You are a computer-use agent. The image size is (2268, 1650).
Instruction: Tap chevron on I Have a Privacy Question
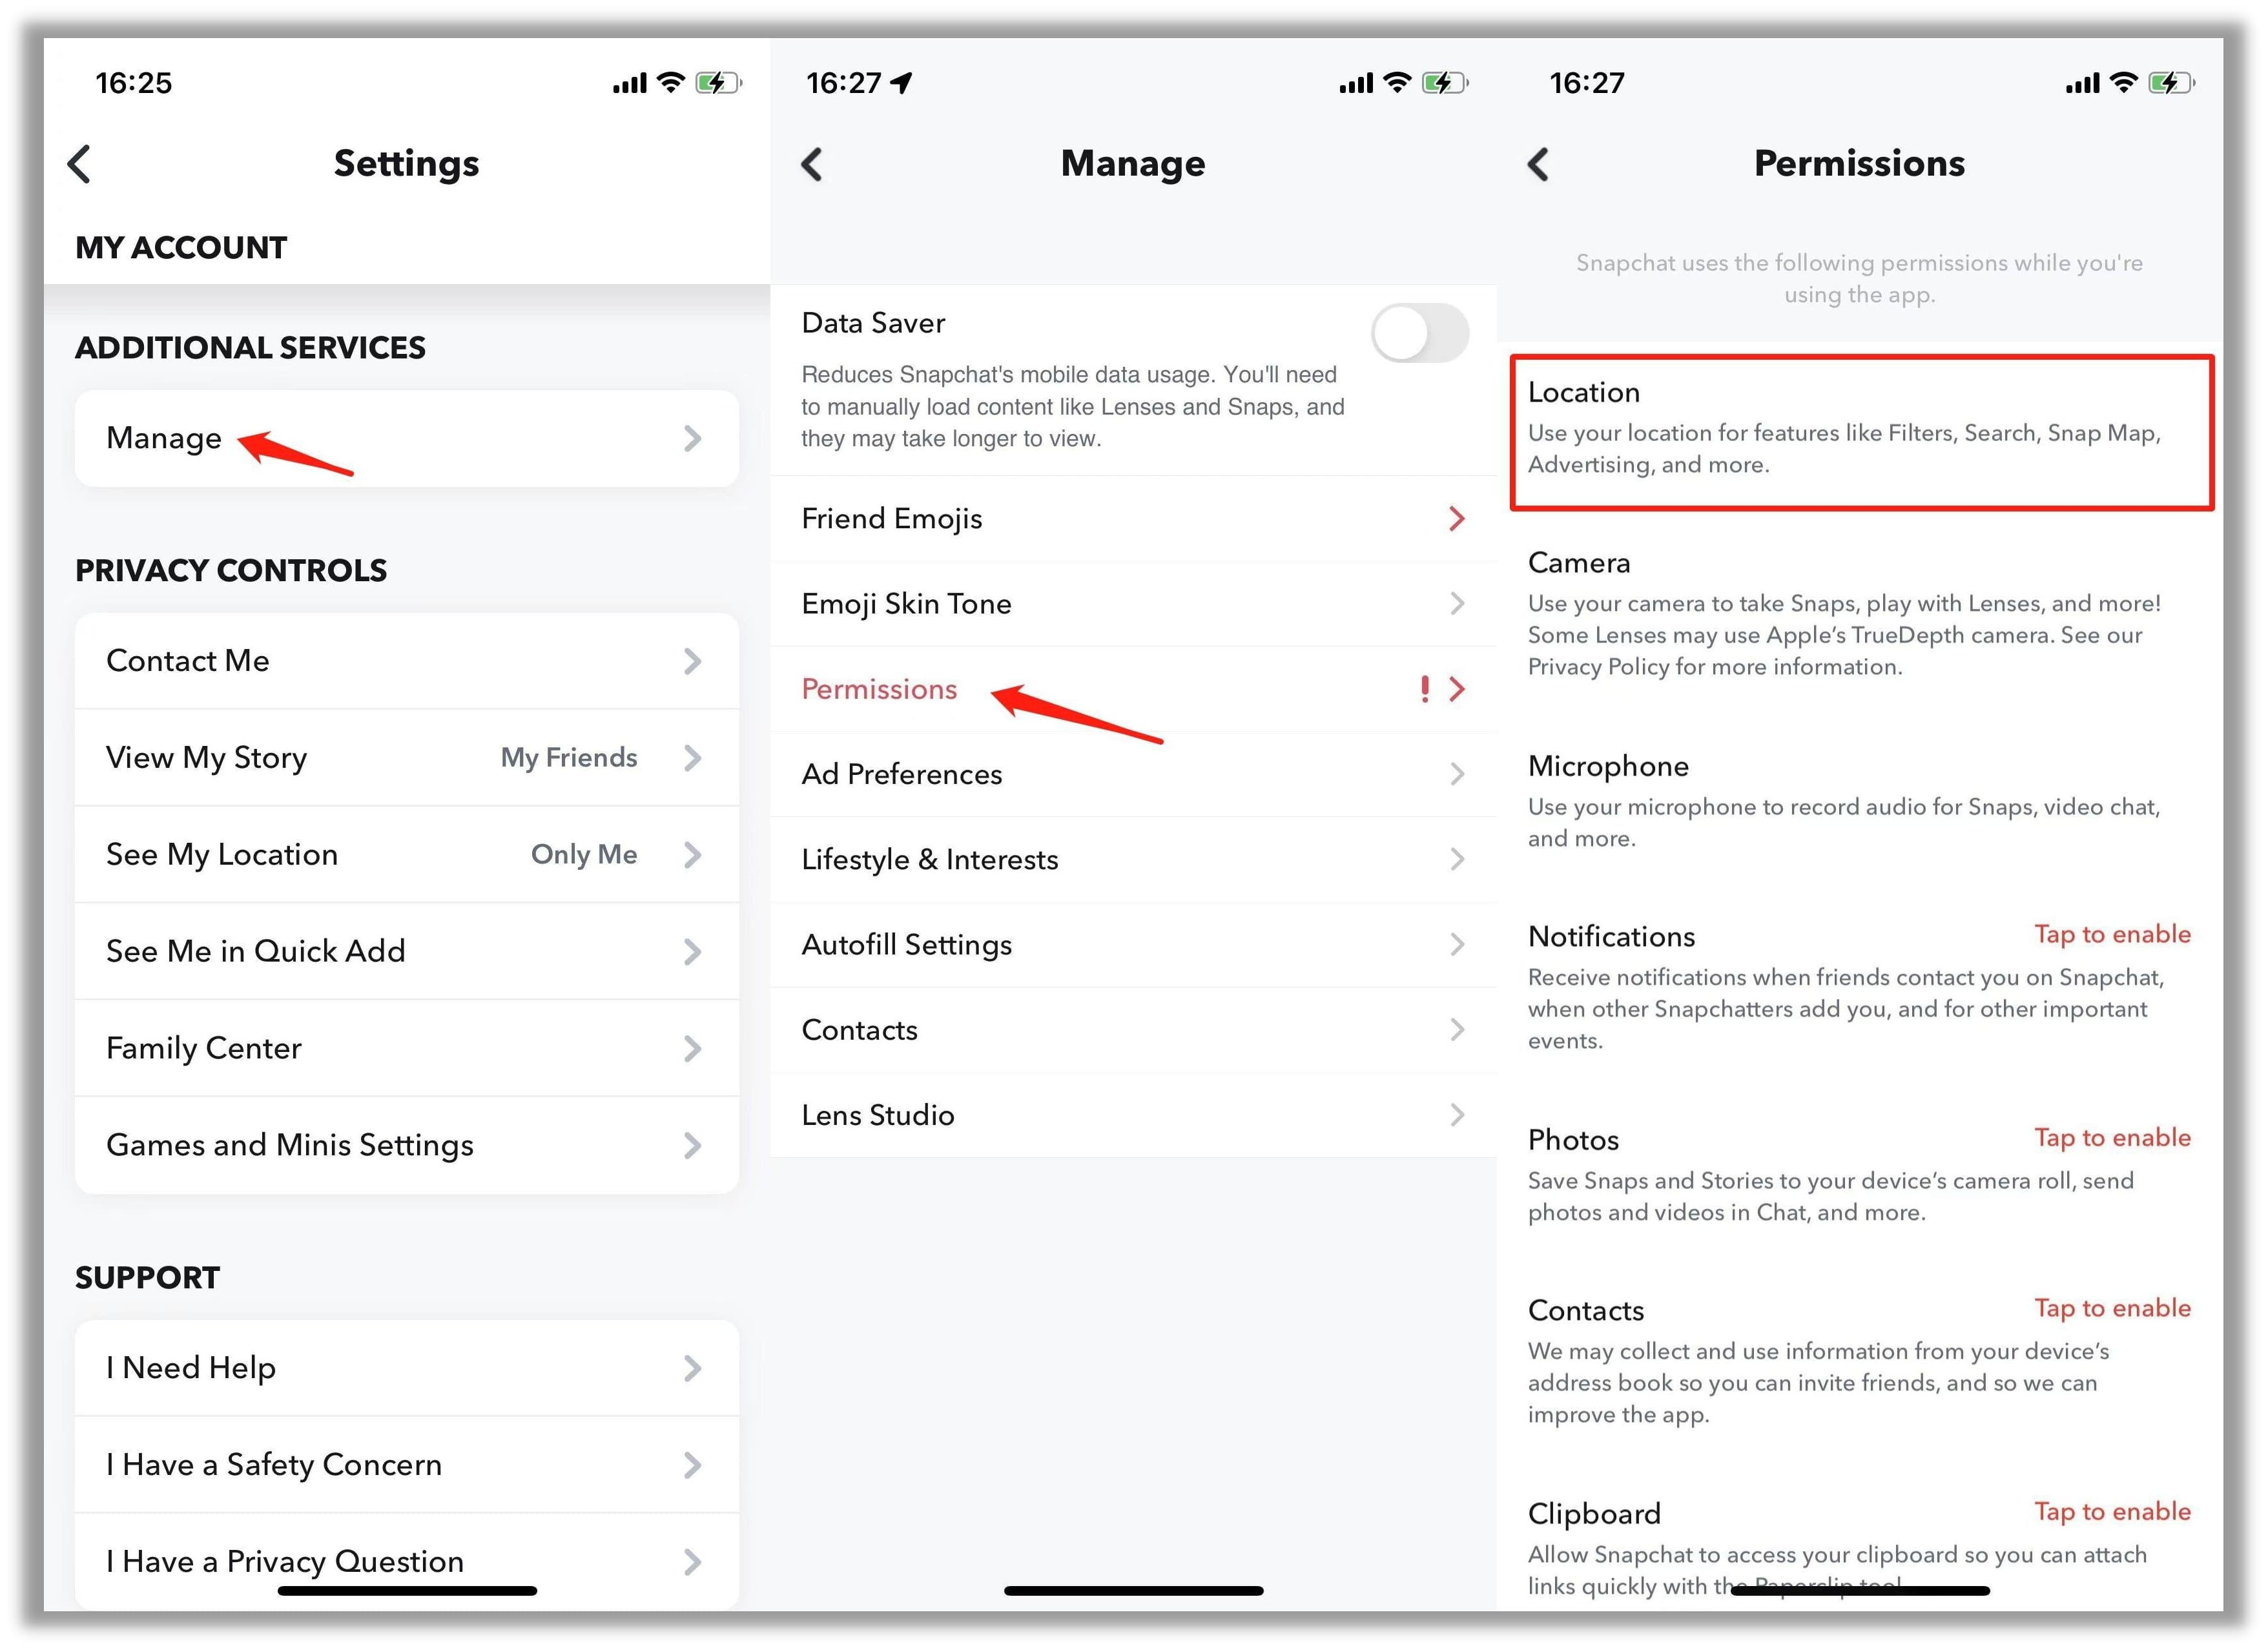click(693, 1563)
